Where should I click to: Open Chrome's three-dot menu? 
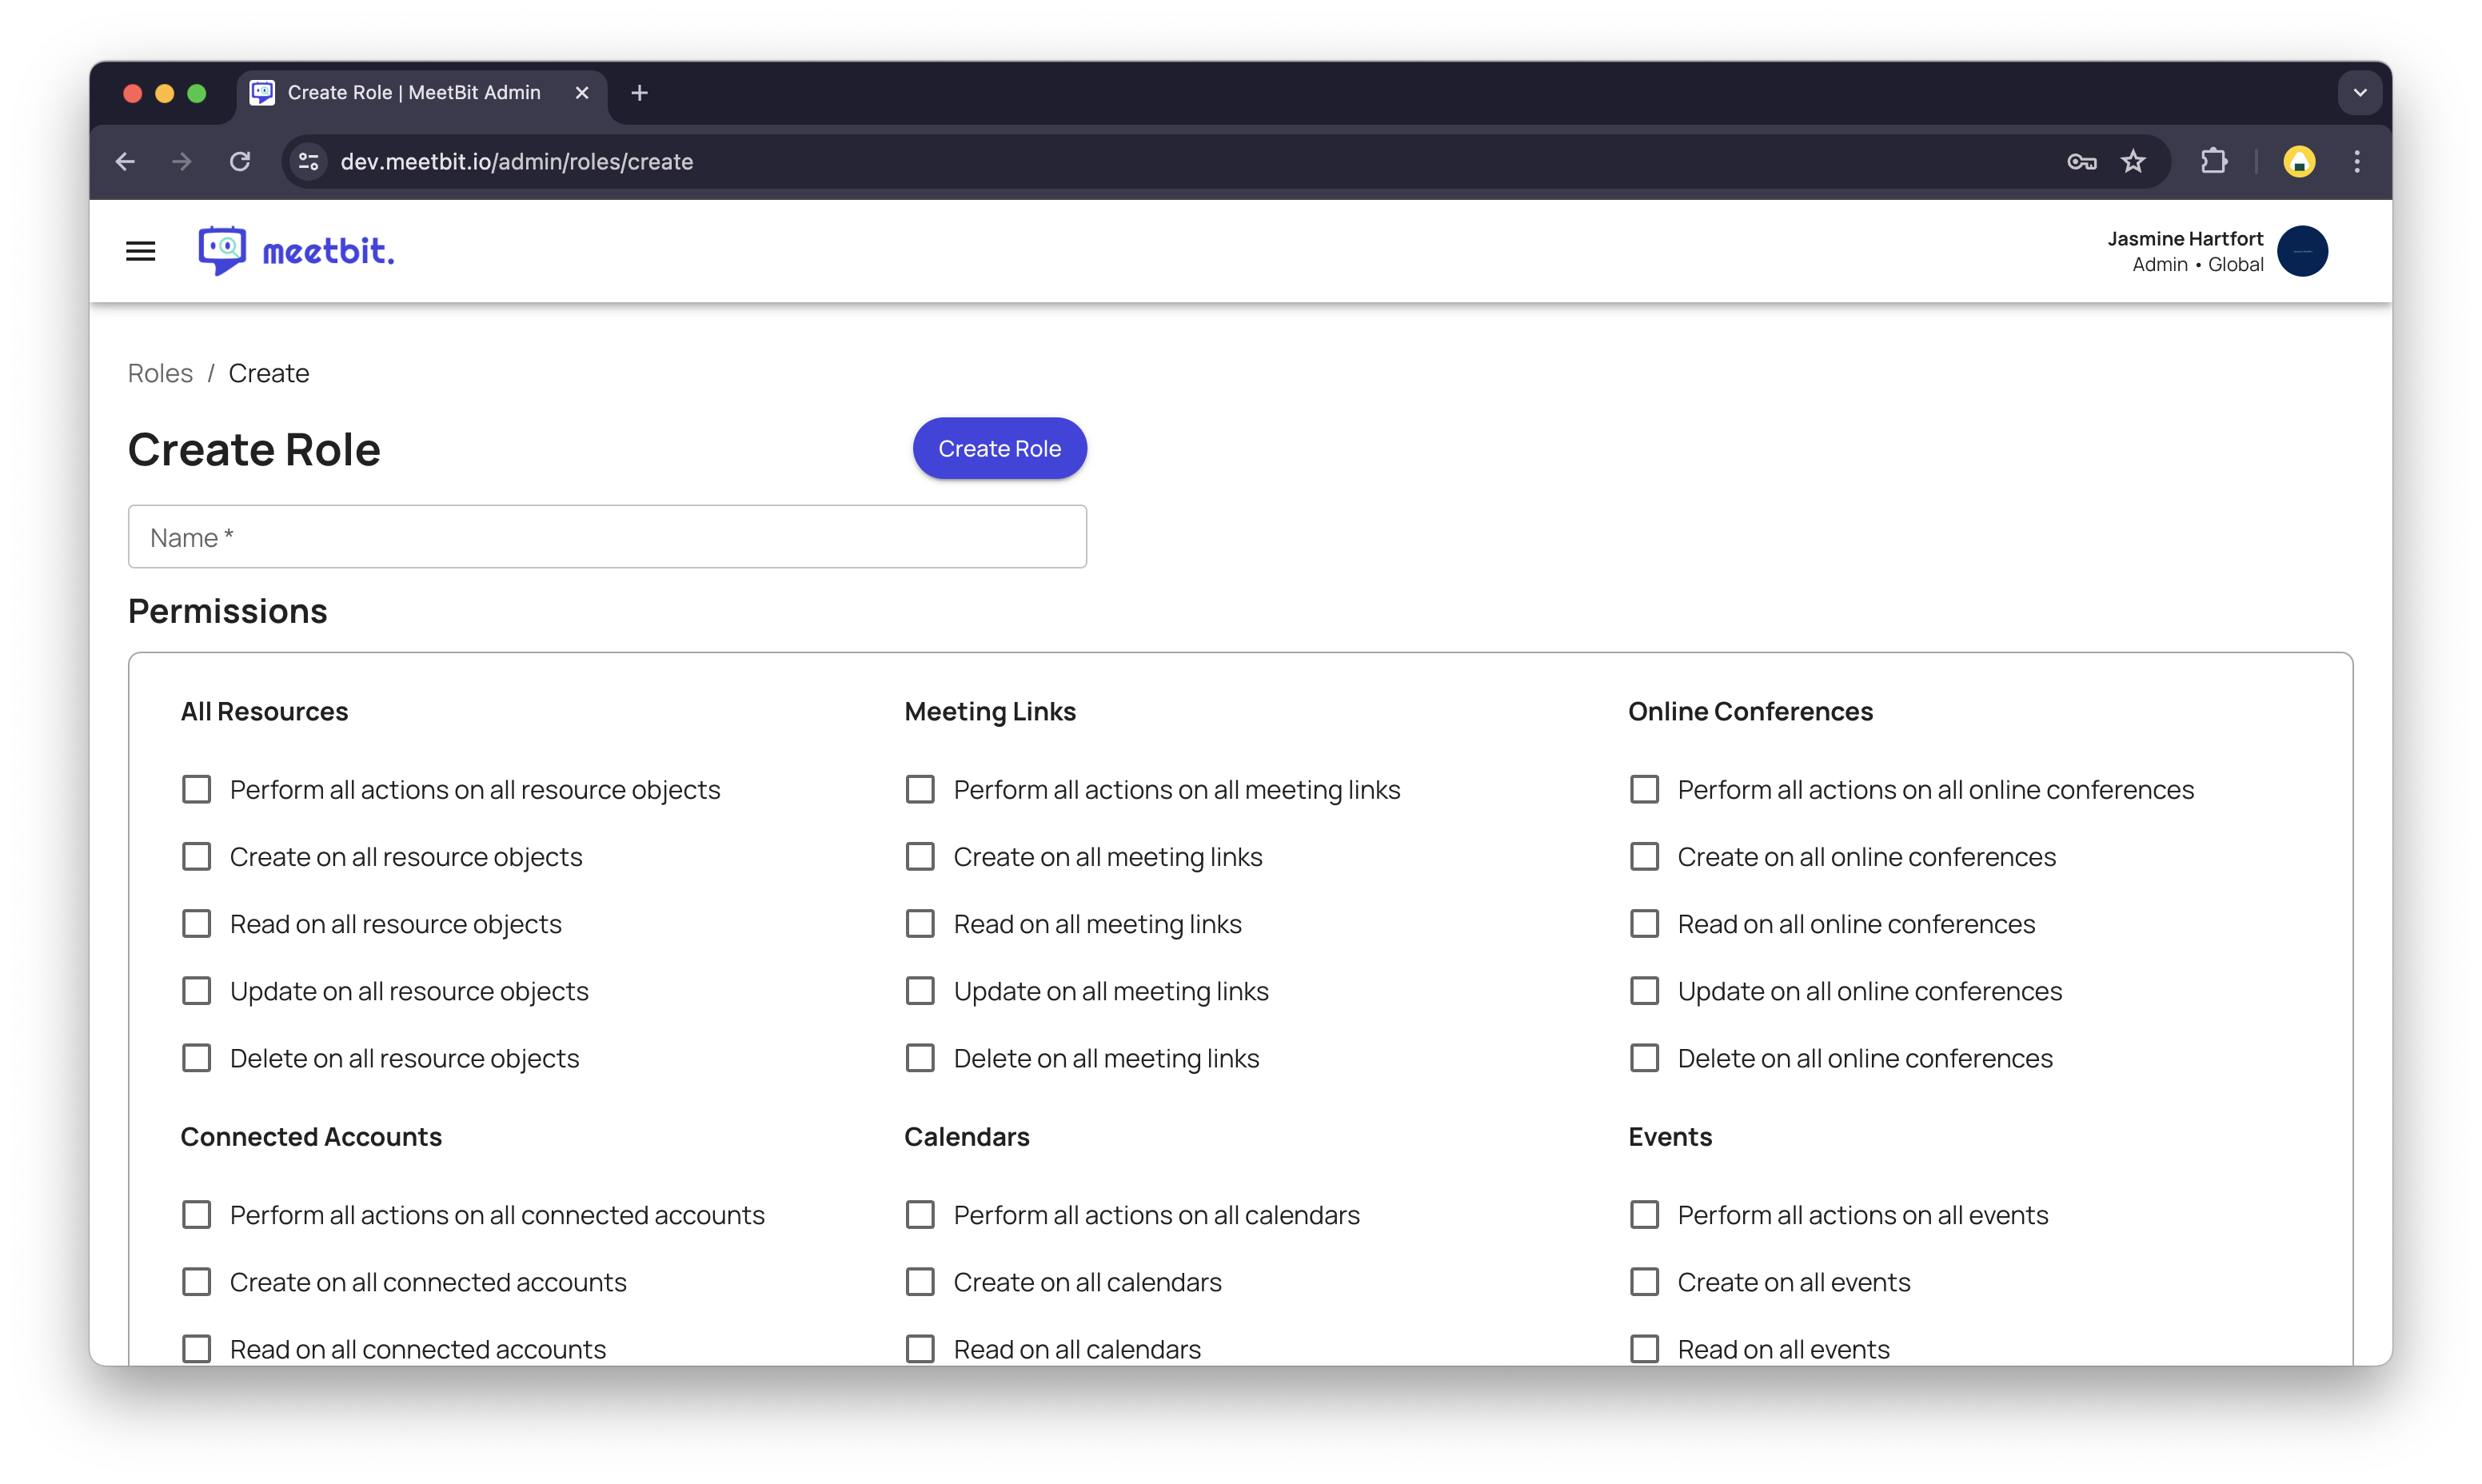click(x=2357, y=162)
